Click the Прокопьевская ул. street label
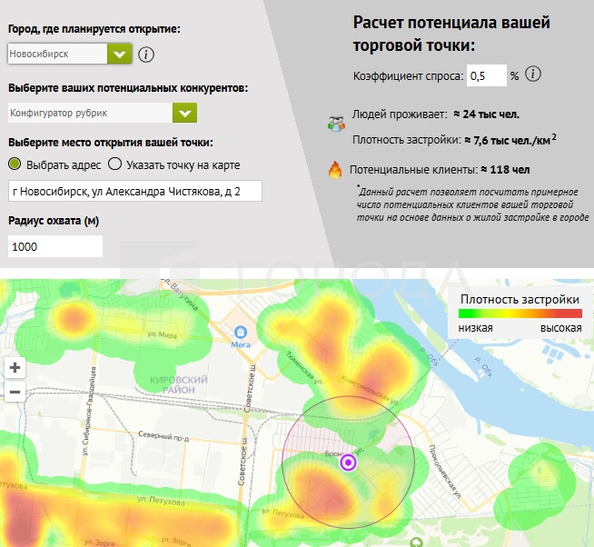Screen dimensions: 594x547 coord(445,471)
